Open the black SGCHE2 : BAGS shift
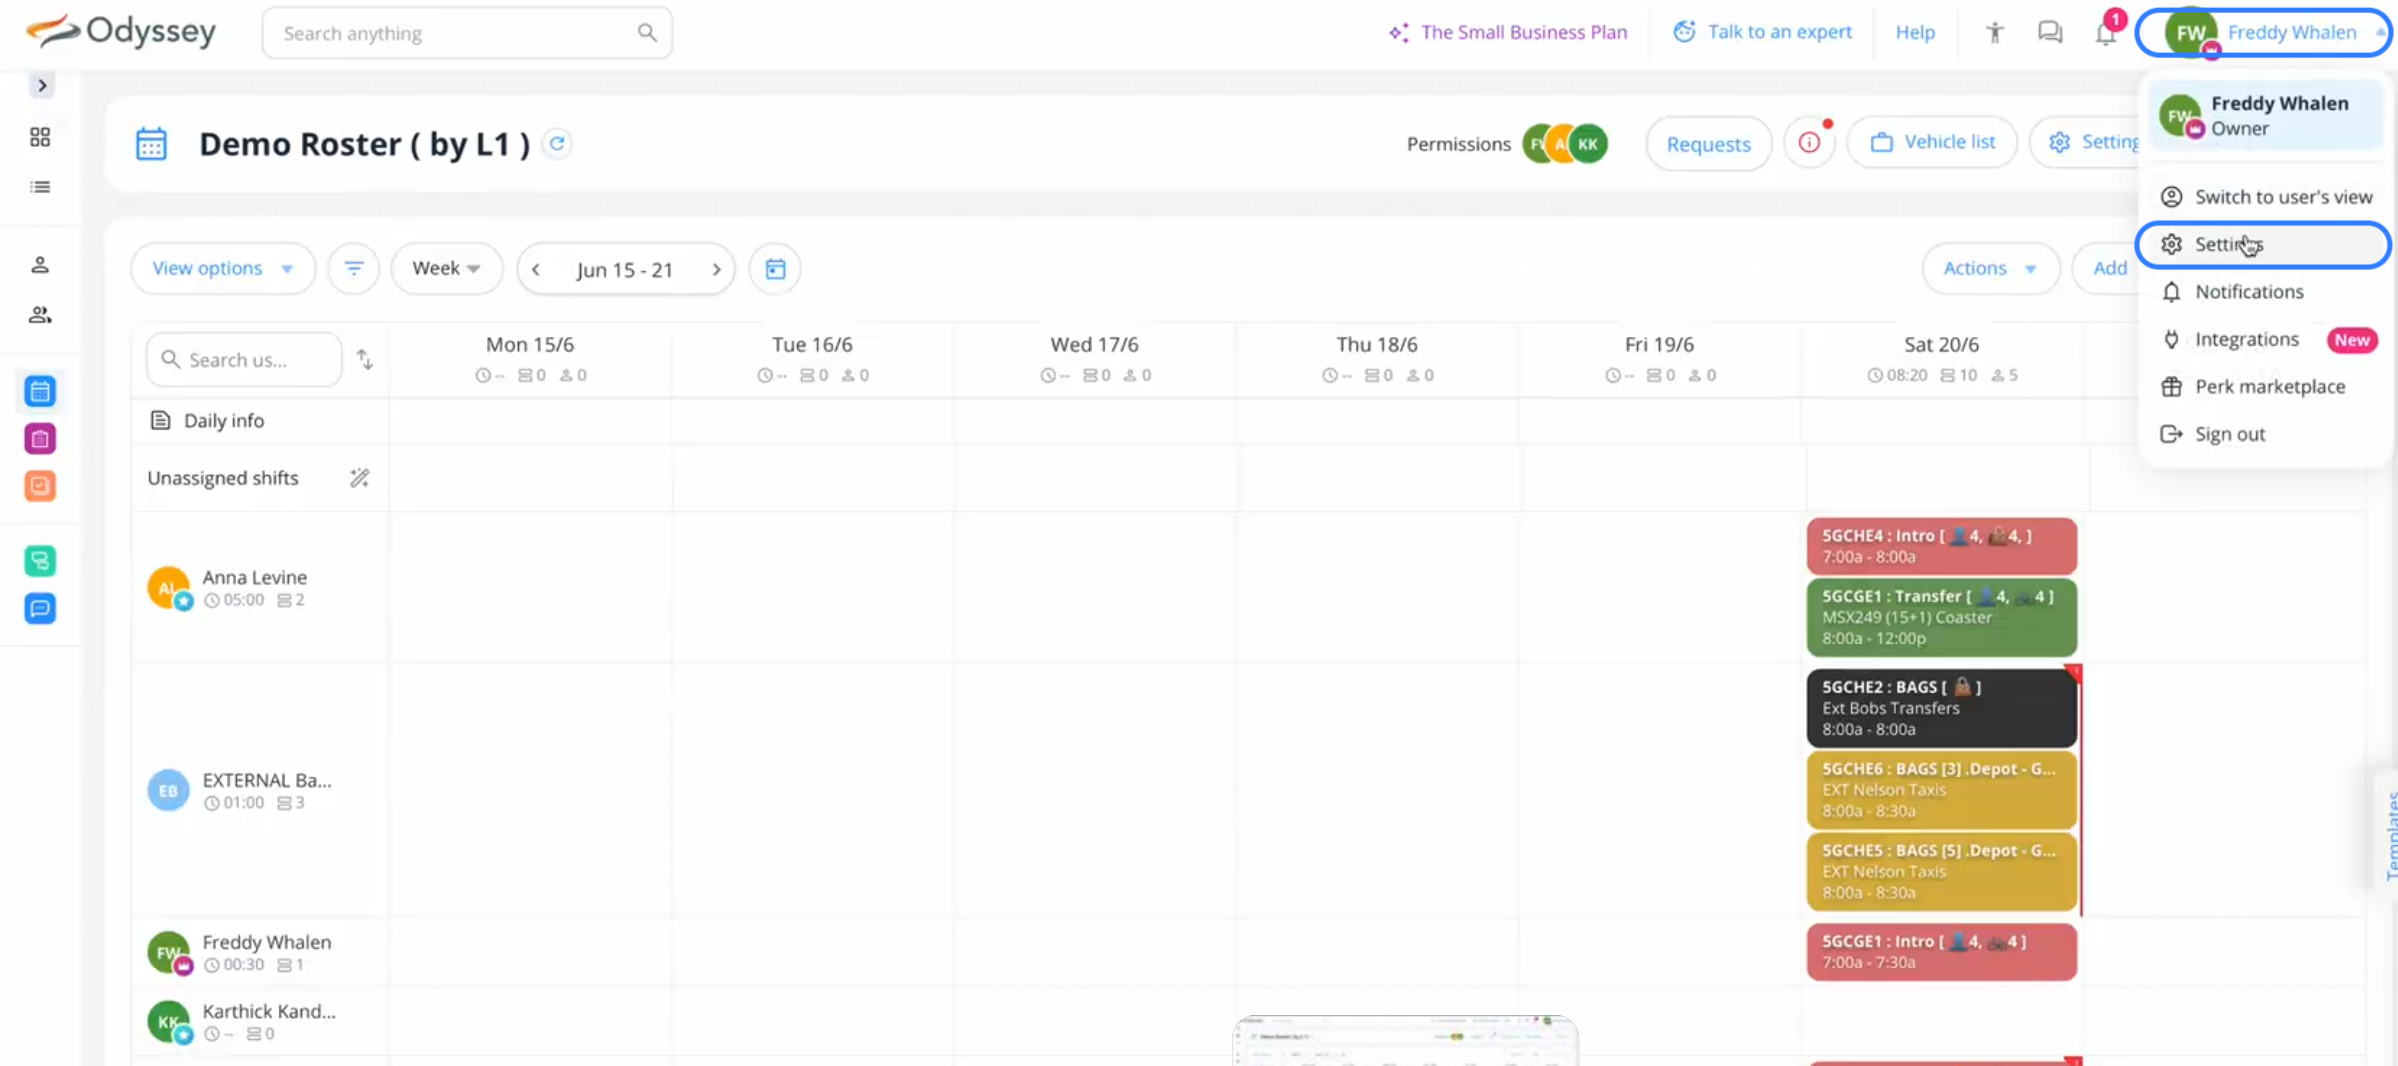Viewport: 2398px width, 1066px height. [x=1941, y=708]
